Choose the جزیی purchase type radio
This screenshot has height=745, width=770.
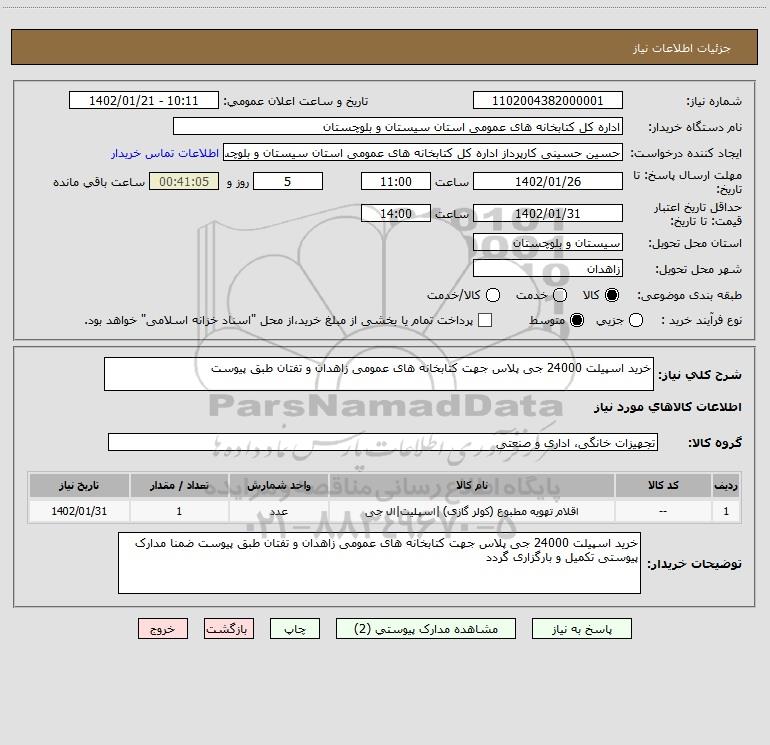pos(636,320)
